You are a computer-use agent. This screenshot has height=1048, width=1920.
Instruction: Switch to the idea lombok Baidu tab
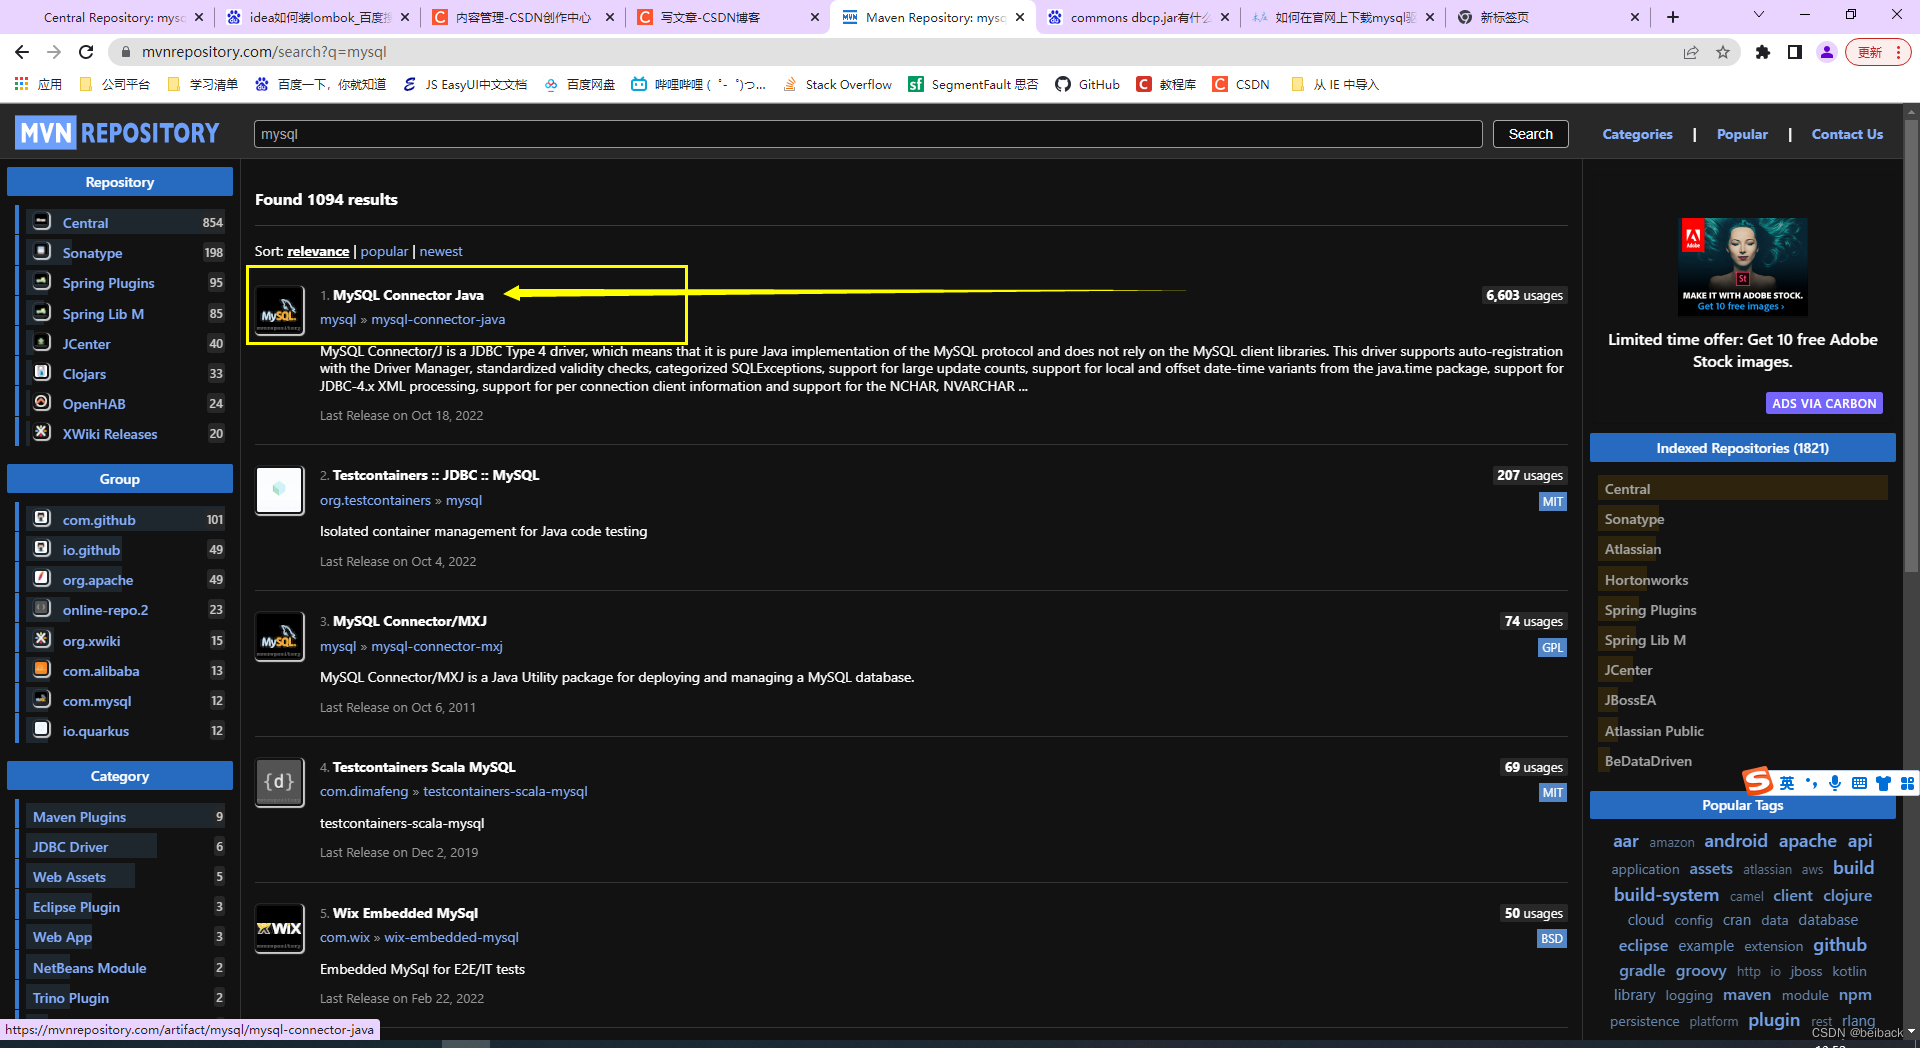[318, 17]
